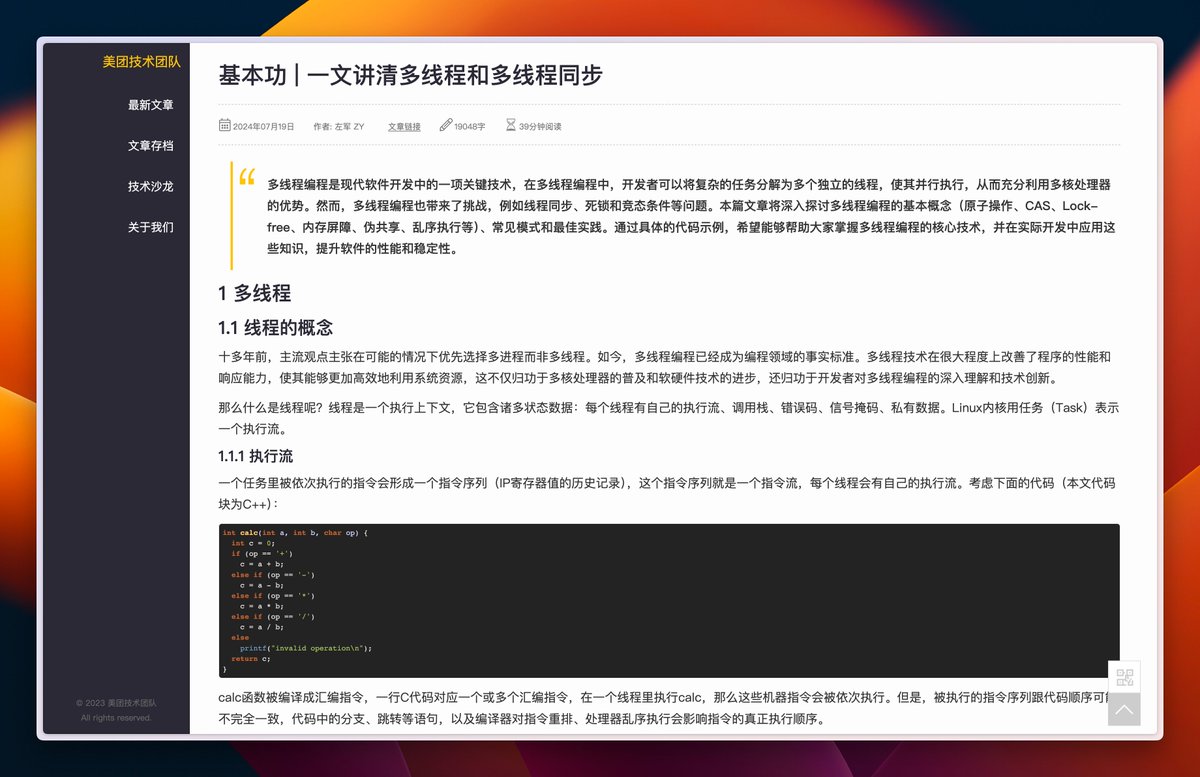Click the printf("invalid operation\n") code line
Screen dimensions: 1200x777
pyautogui.click(x=305, y=648)
